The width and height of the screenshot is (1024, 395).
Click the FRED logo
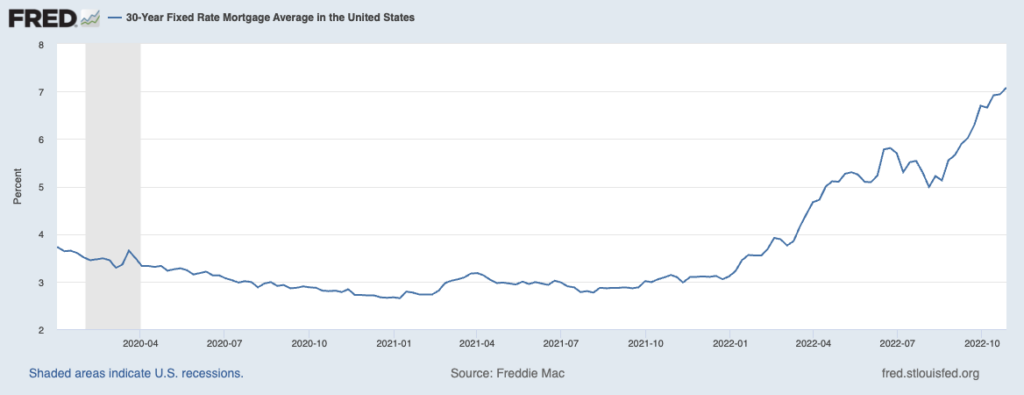coord(43,18)
